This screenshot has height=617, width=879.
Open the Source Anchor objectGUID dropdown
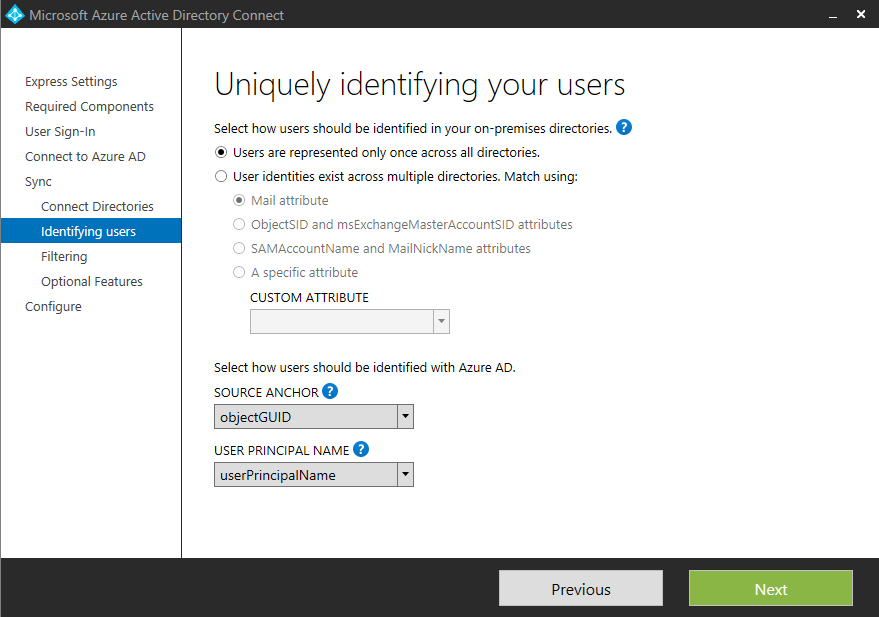click(x=405, y=417)
